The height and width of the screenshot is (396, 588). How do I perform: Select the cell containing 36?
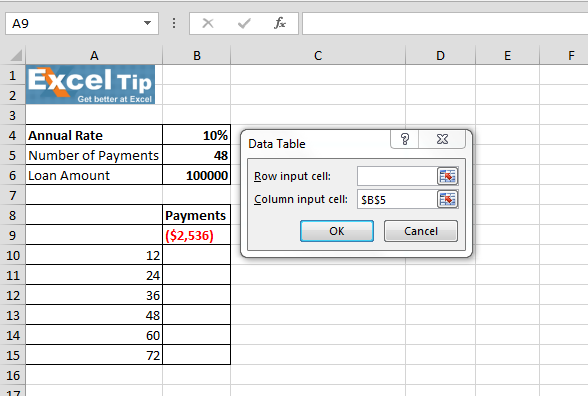(x=94, y=296)
